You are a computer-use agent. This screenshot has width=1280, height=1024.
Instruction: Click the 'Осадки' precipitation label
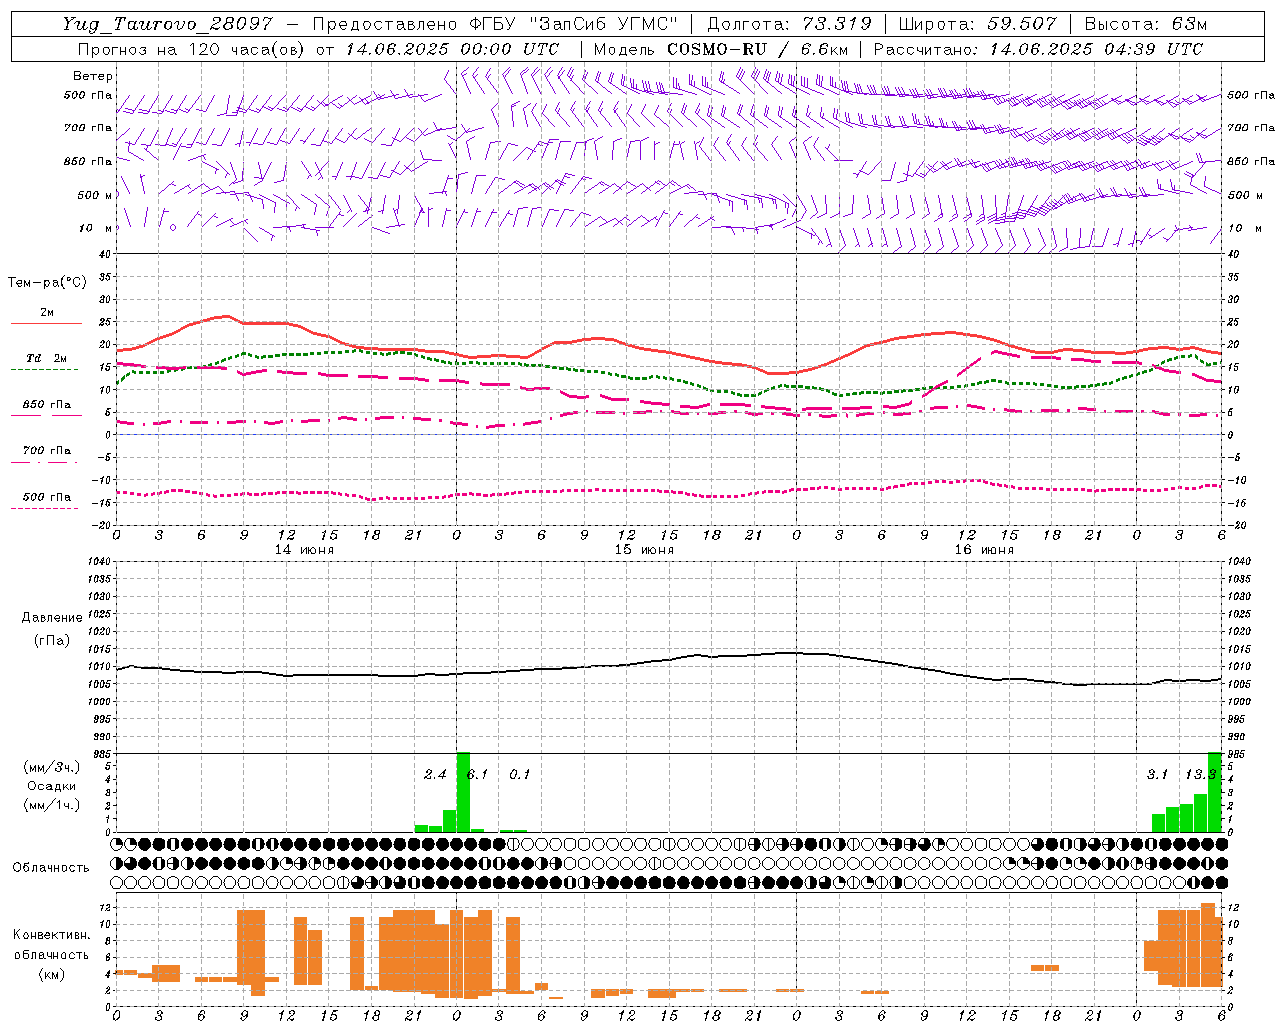(x=52, y=786)
